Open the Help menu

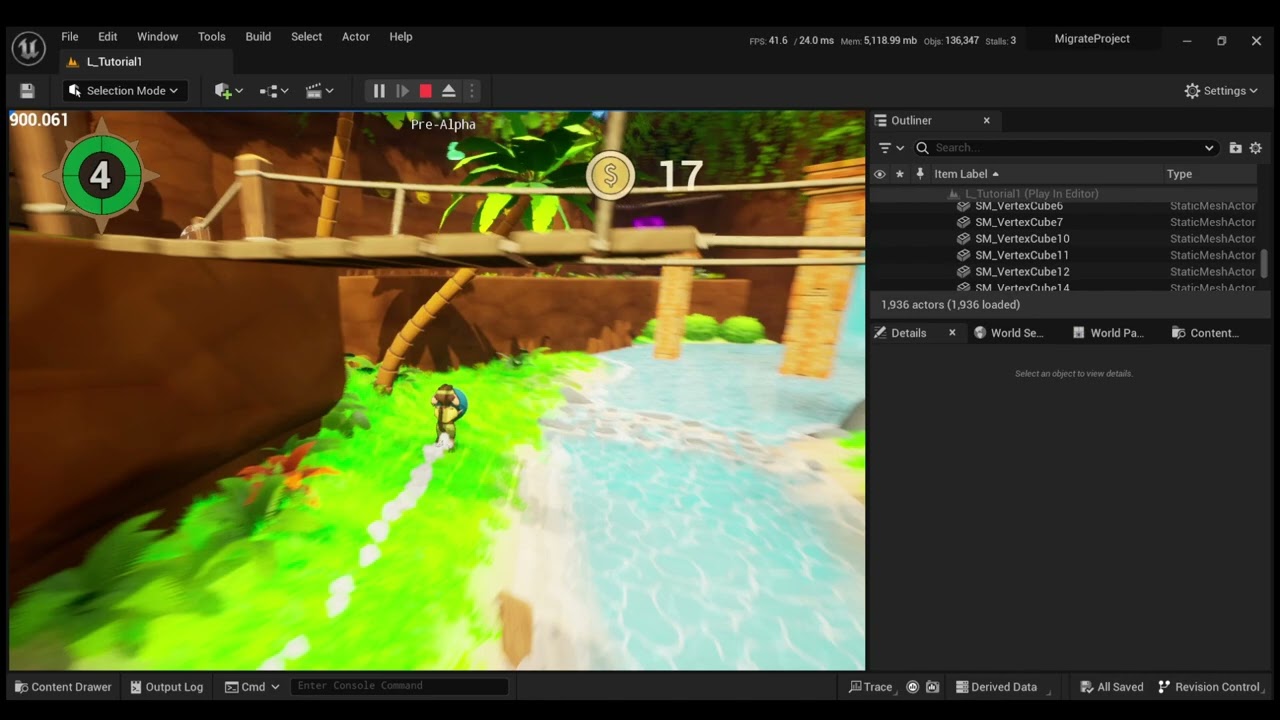click(x=401, y=37)
